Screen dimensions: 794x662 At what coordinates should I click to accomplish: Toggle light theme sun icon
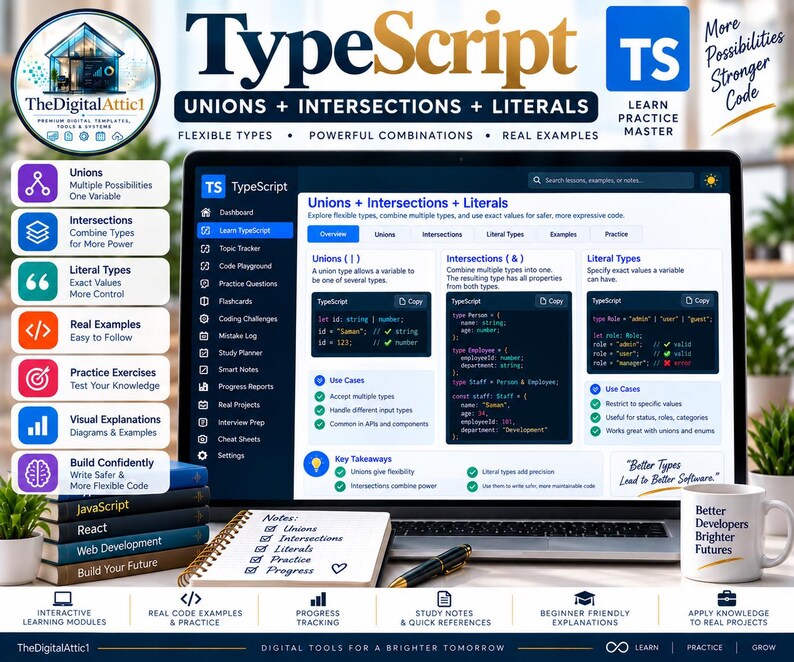click(x=711, y=180)
